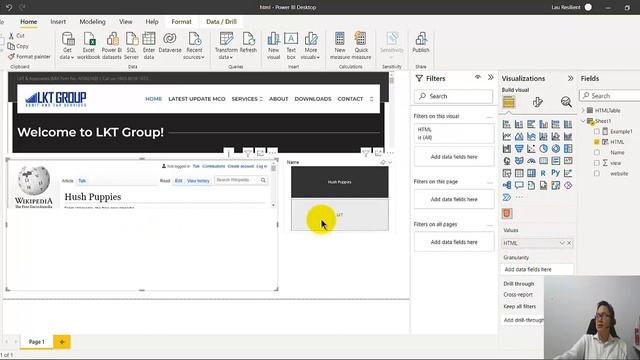Remove HTML field from Values well
The width and height of the screenshot is (640, 360).
569,243
